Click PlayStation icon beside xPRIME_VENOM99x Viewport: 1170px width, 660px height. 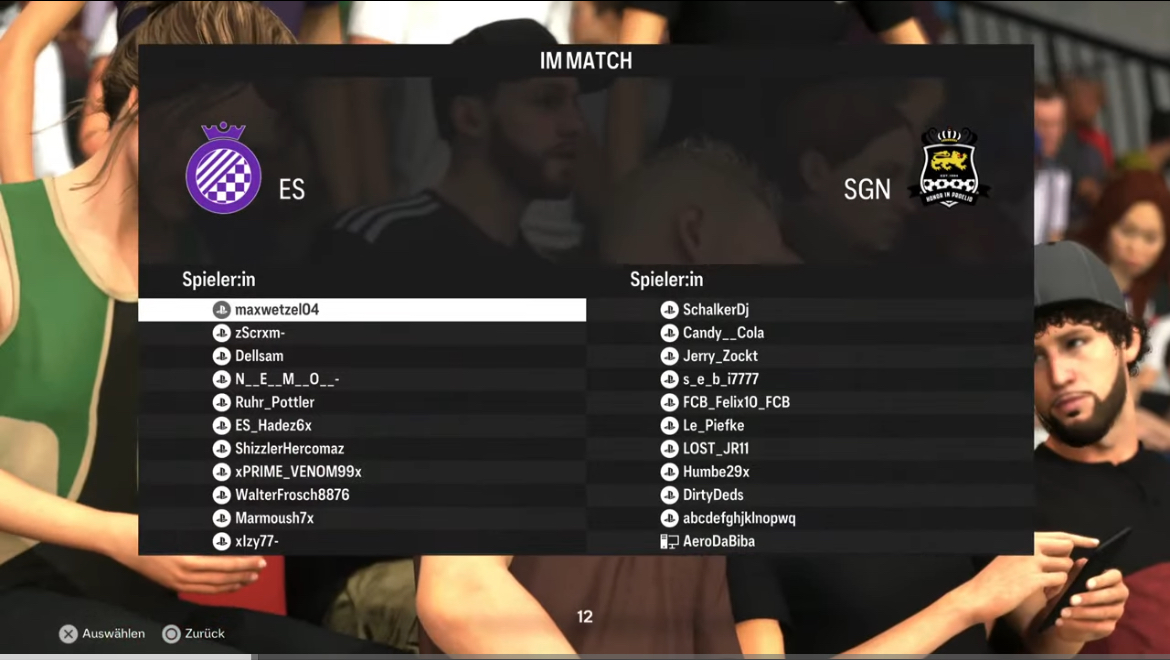pos(222,472)
